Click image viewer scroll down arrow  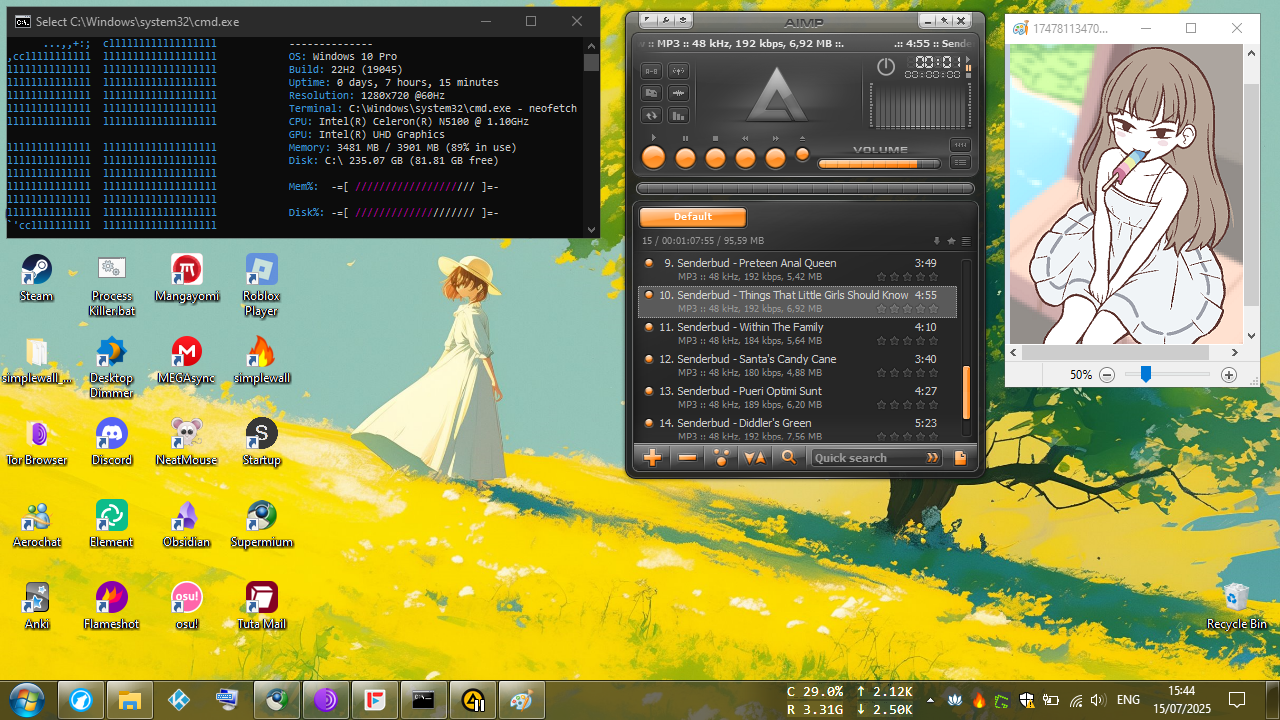coord(1251,336)
